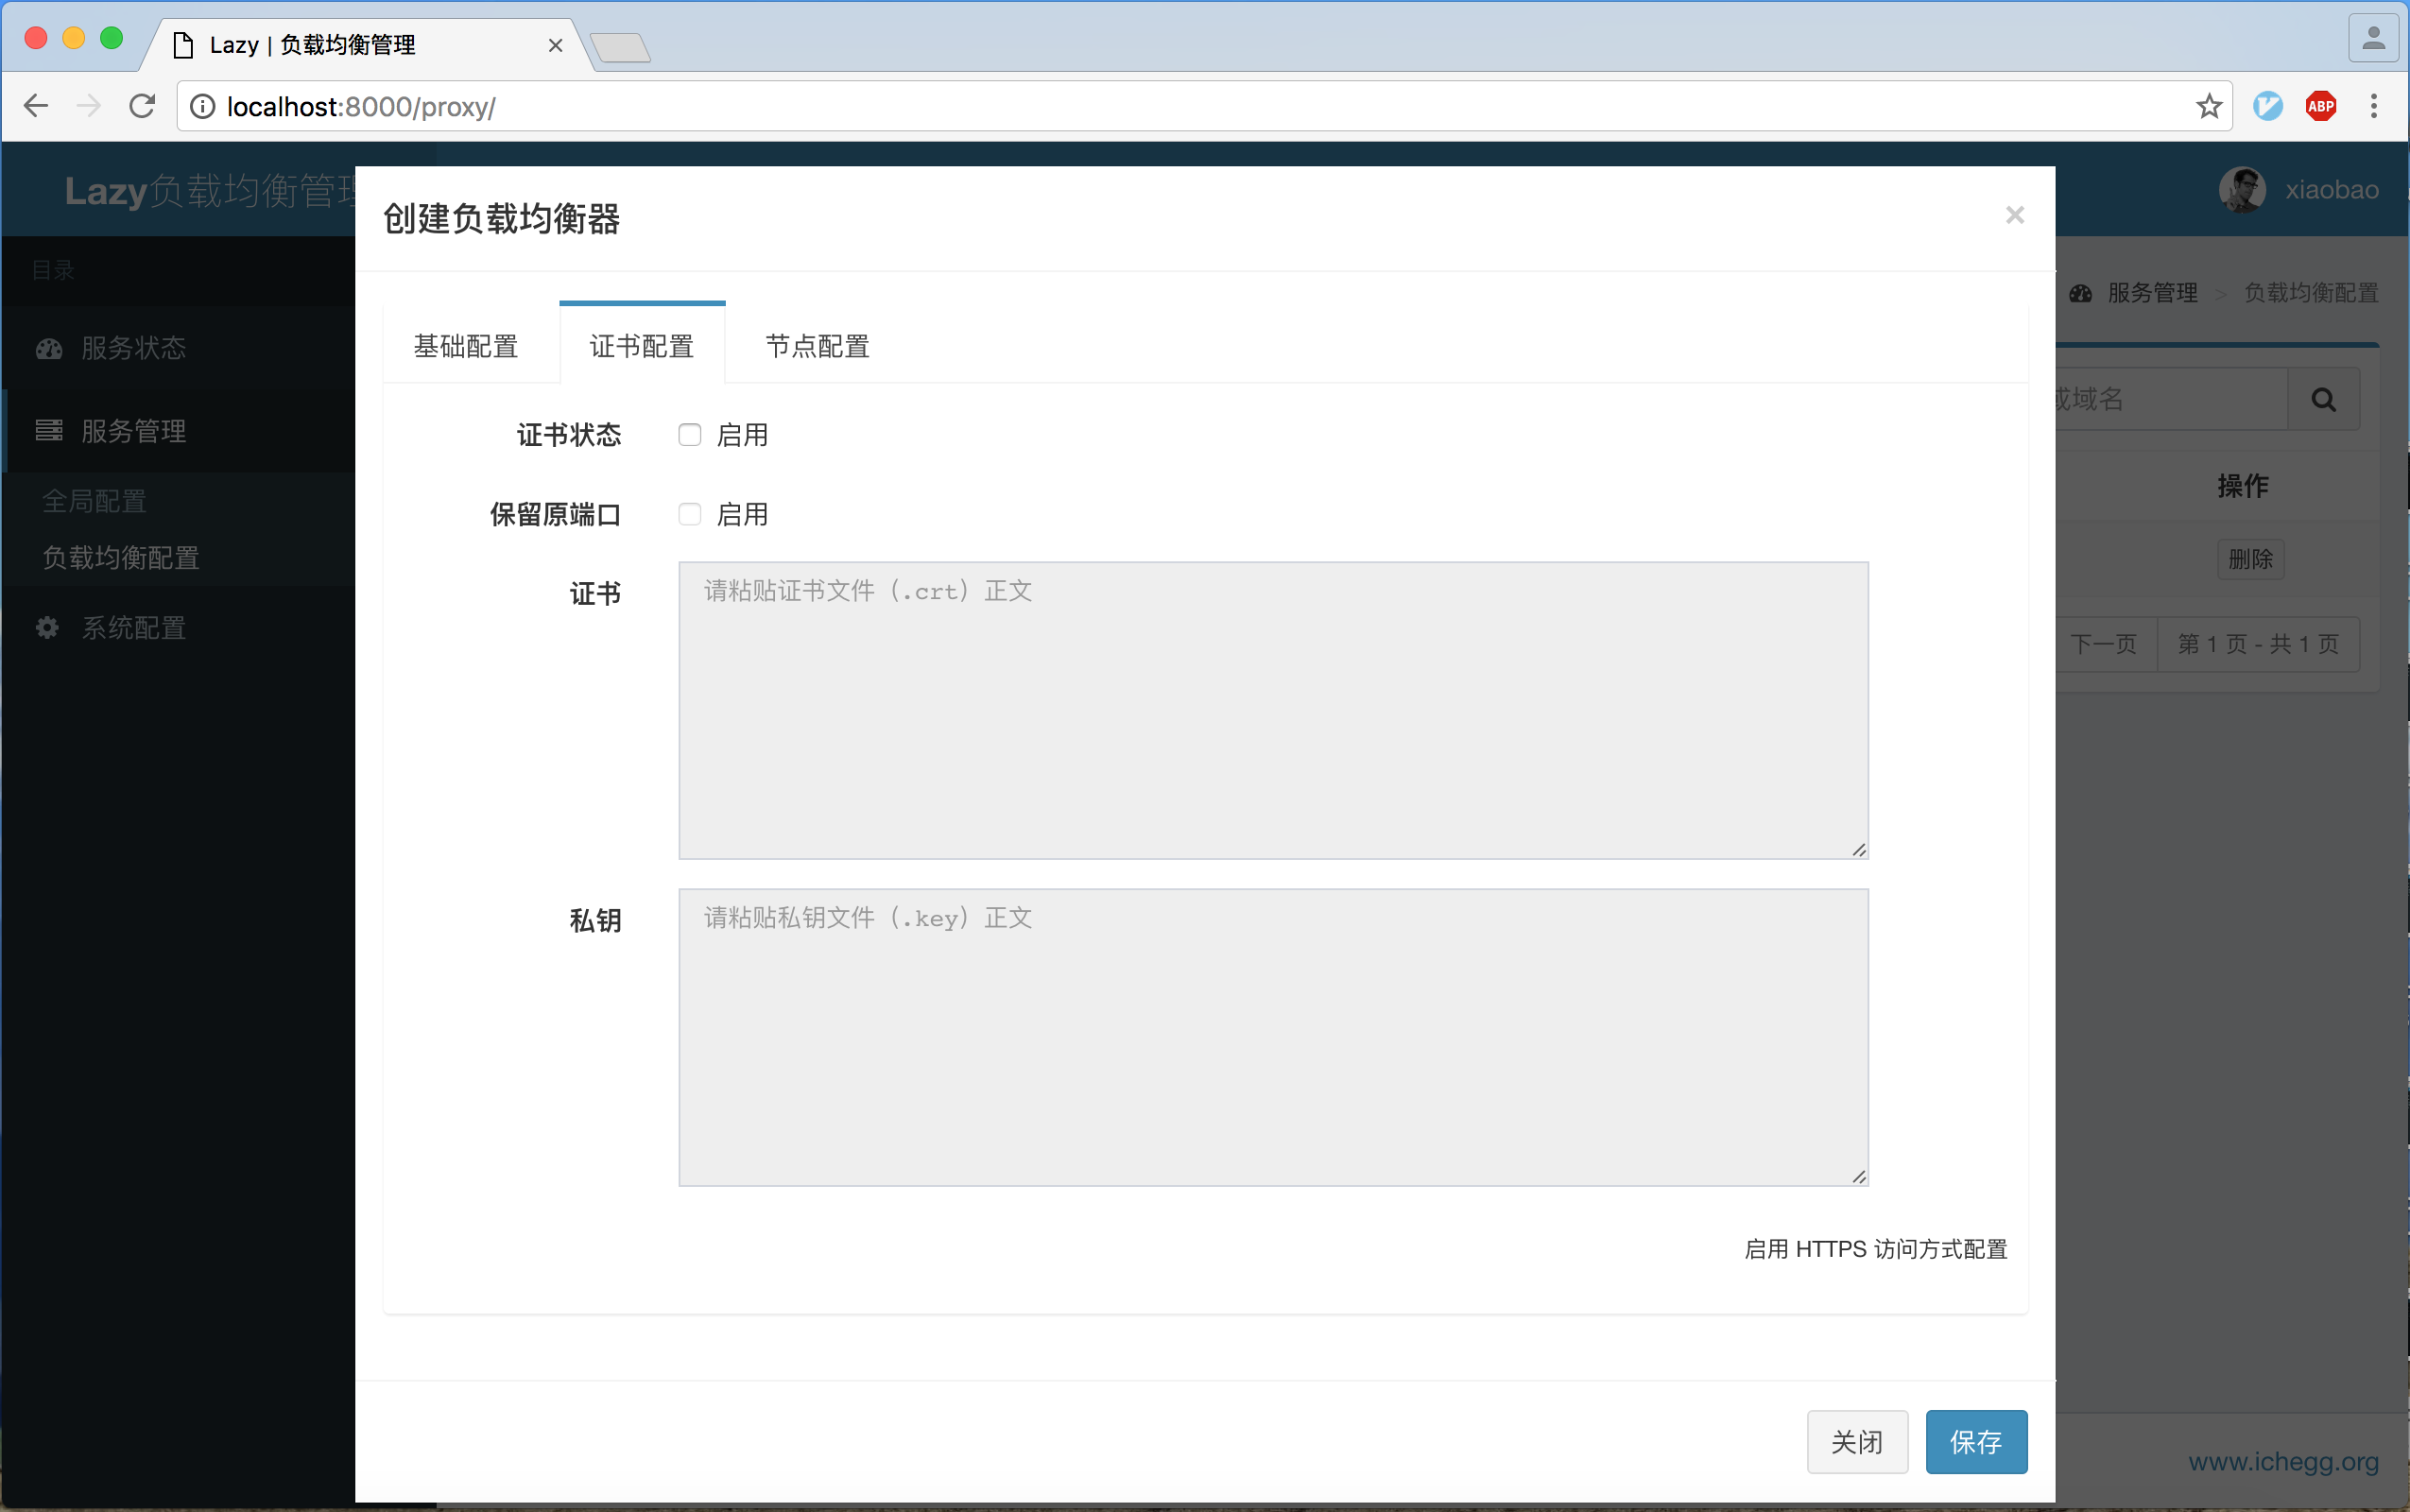The width and height of the screenshot is (2410, 1512).
Task: Open the 节点配置 tab
Action: click(x=817, y=346)
